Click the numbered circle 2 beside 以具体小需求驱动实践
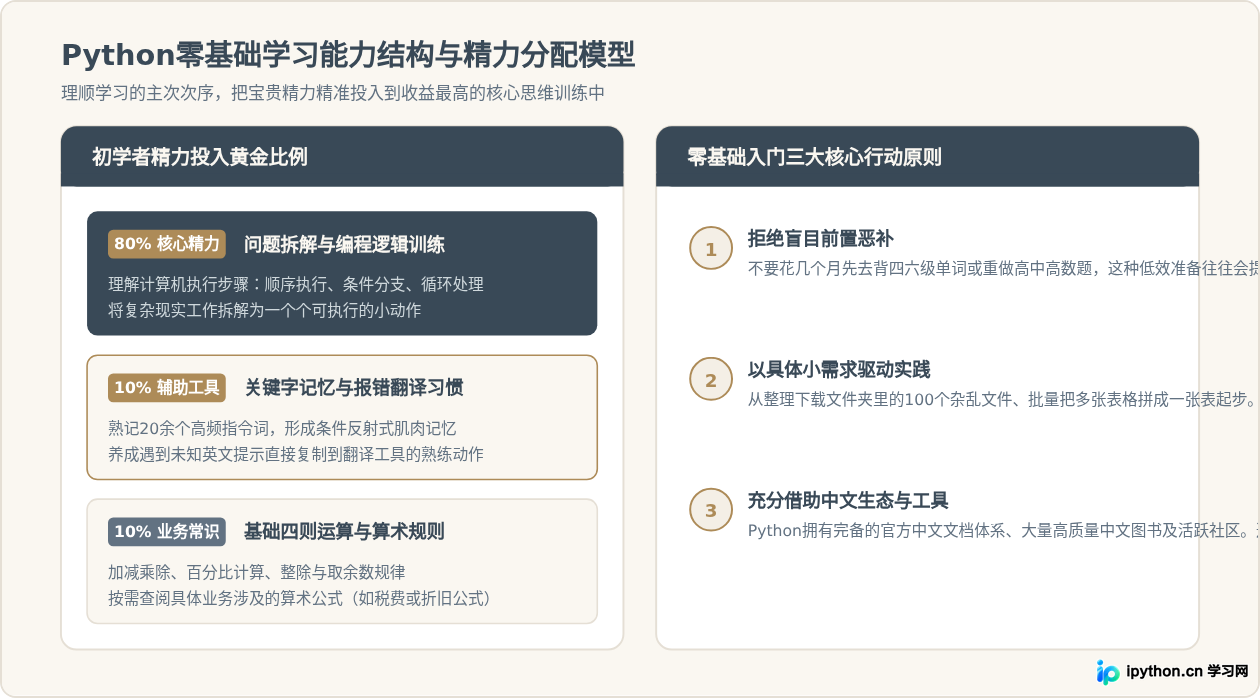Image resolution: width=1260 pixels, height=698 pixels. pyautogui.click(x=711, y=380)
